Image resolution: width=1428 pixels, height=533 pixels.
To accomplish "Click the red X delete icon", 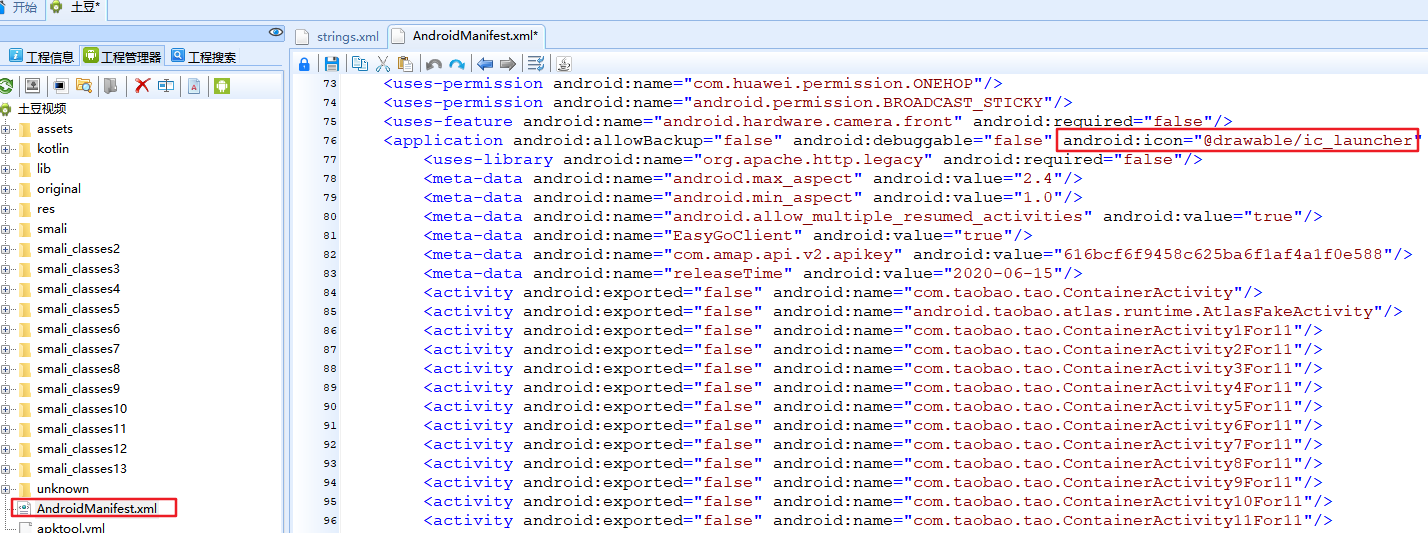I will [142, 85].
